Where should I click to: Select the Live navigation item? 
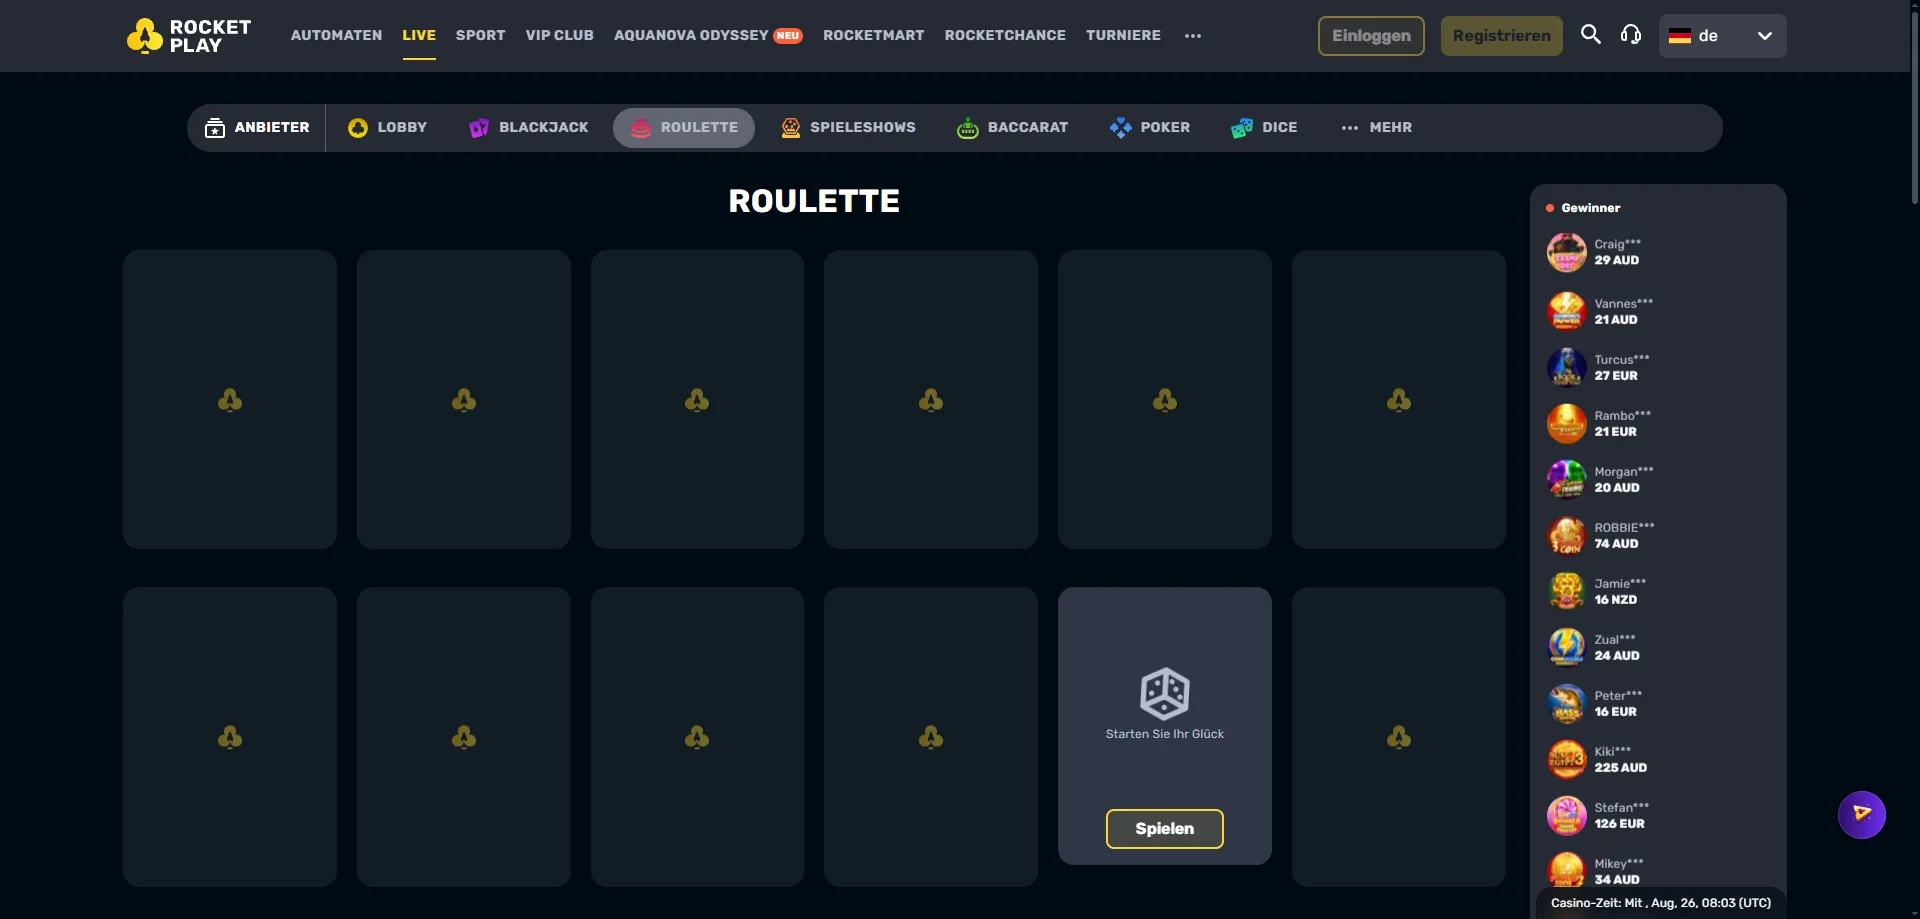[x=419, y=35]
